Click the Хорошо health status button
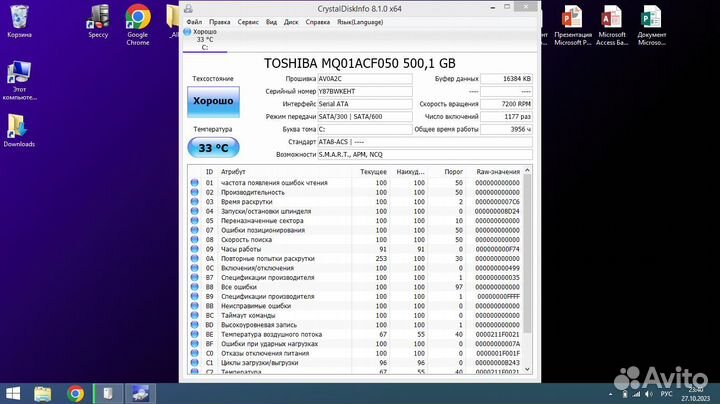Screen dimensions: 720x404 point(213,101)
